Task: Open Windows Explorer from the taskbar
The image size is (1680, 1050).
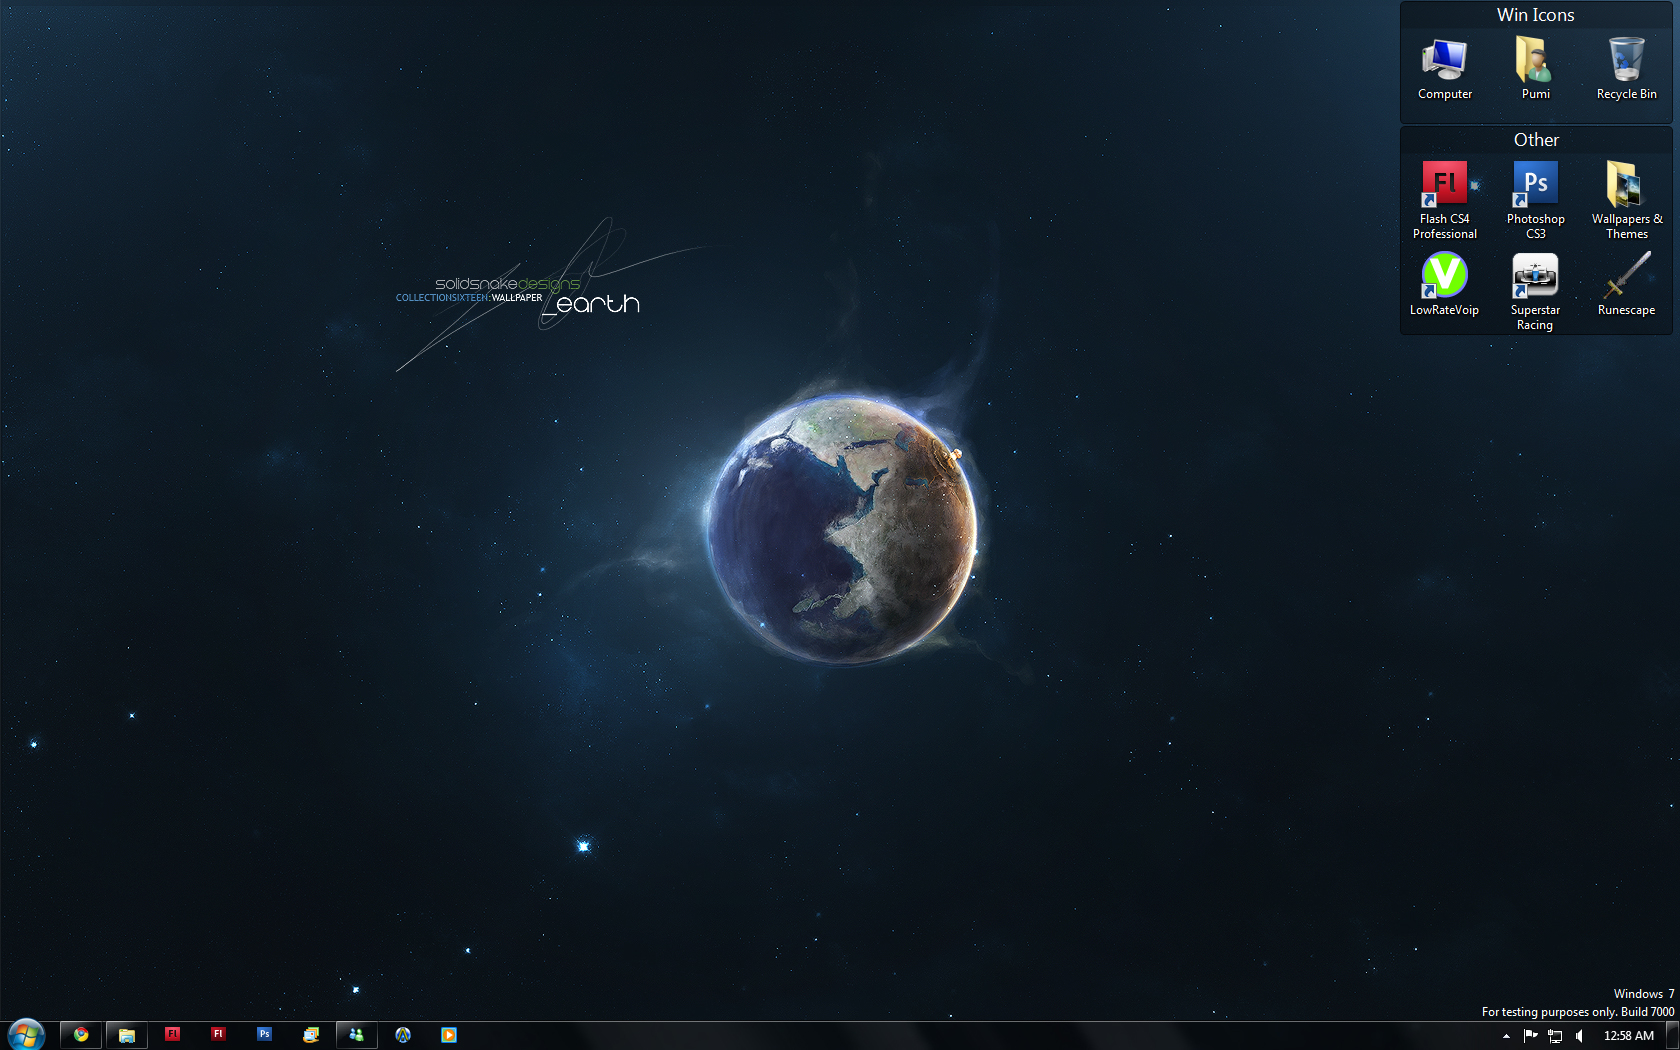Action: [x=127, y=1035]
